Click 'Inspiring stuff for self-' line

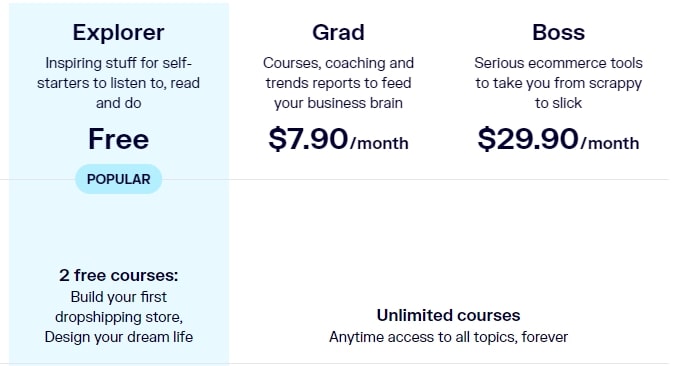(118, 63)
